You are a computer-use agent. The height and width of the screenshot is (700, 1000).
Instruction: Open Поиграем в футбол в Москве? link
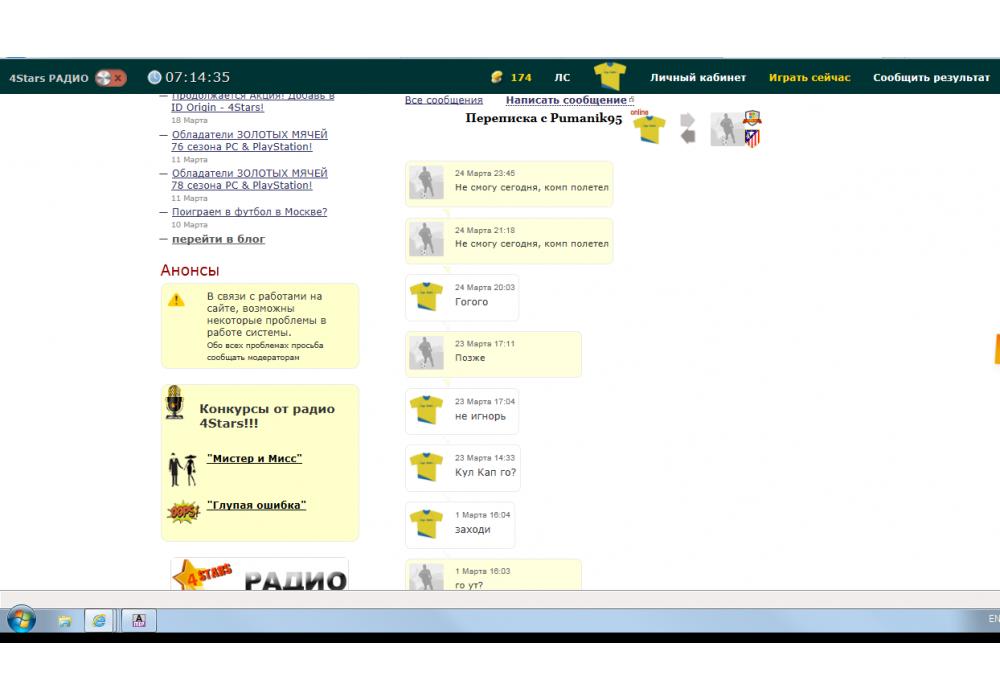tap(249, 212)
